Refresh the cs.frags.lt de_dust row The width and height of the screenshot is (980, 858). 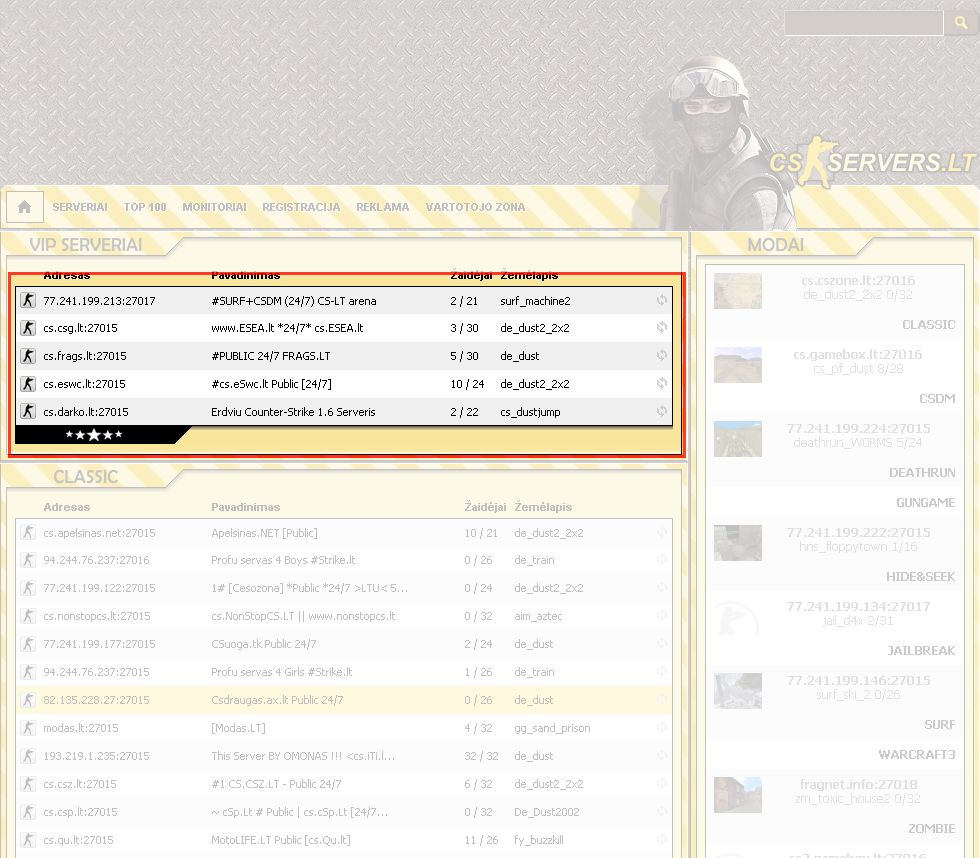[x=661, y=356]
